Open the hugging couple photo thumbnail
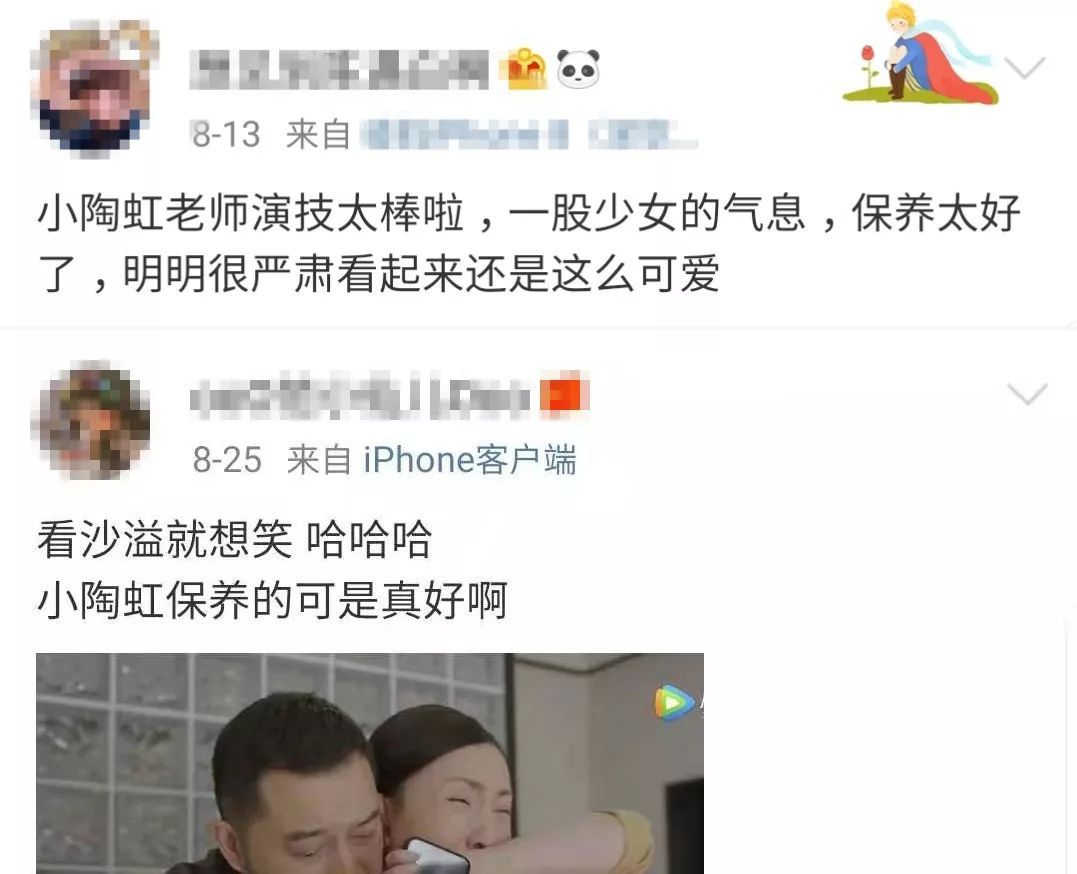 370,763
